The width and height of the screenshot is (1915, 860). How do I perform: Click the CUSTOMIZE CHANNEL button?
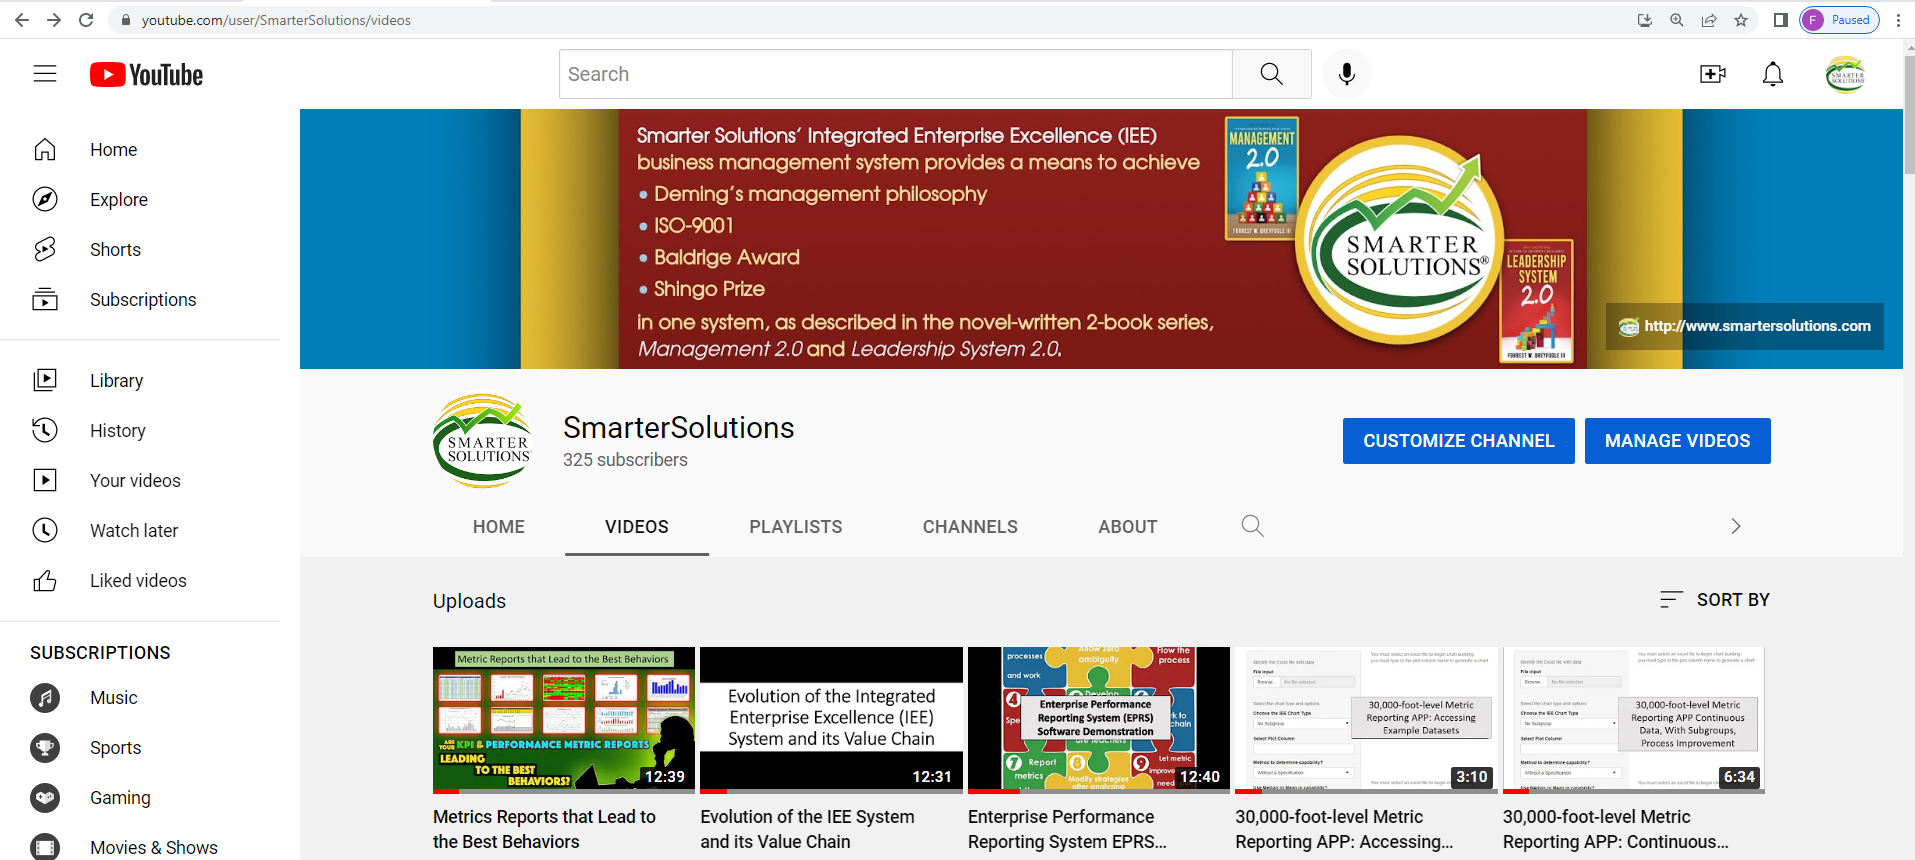click(1458, 441)
